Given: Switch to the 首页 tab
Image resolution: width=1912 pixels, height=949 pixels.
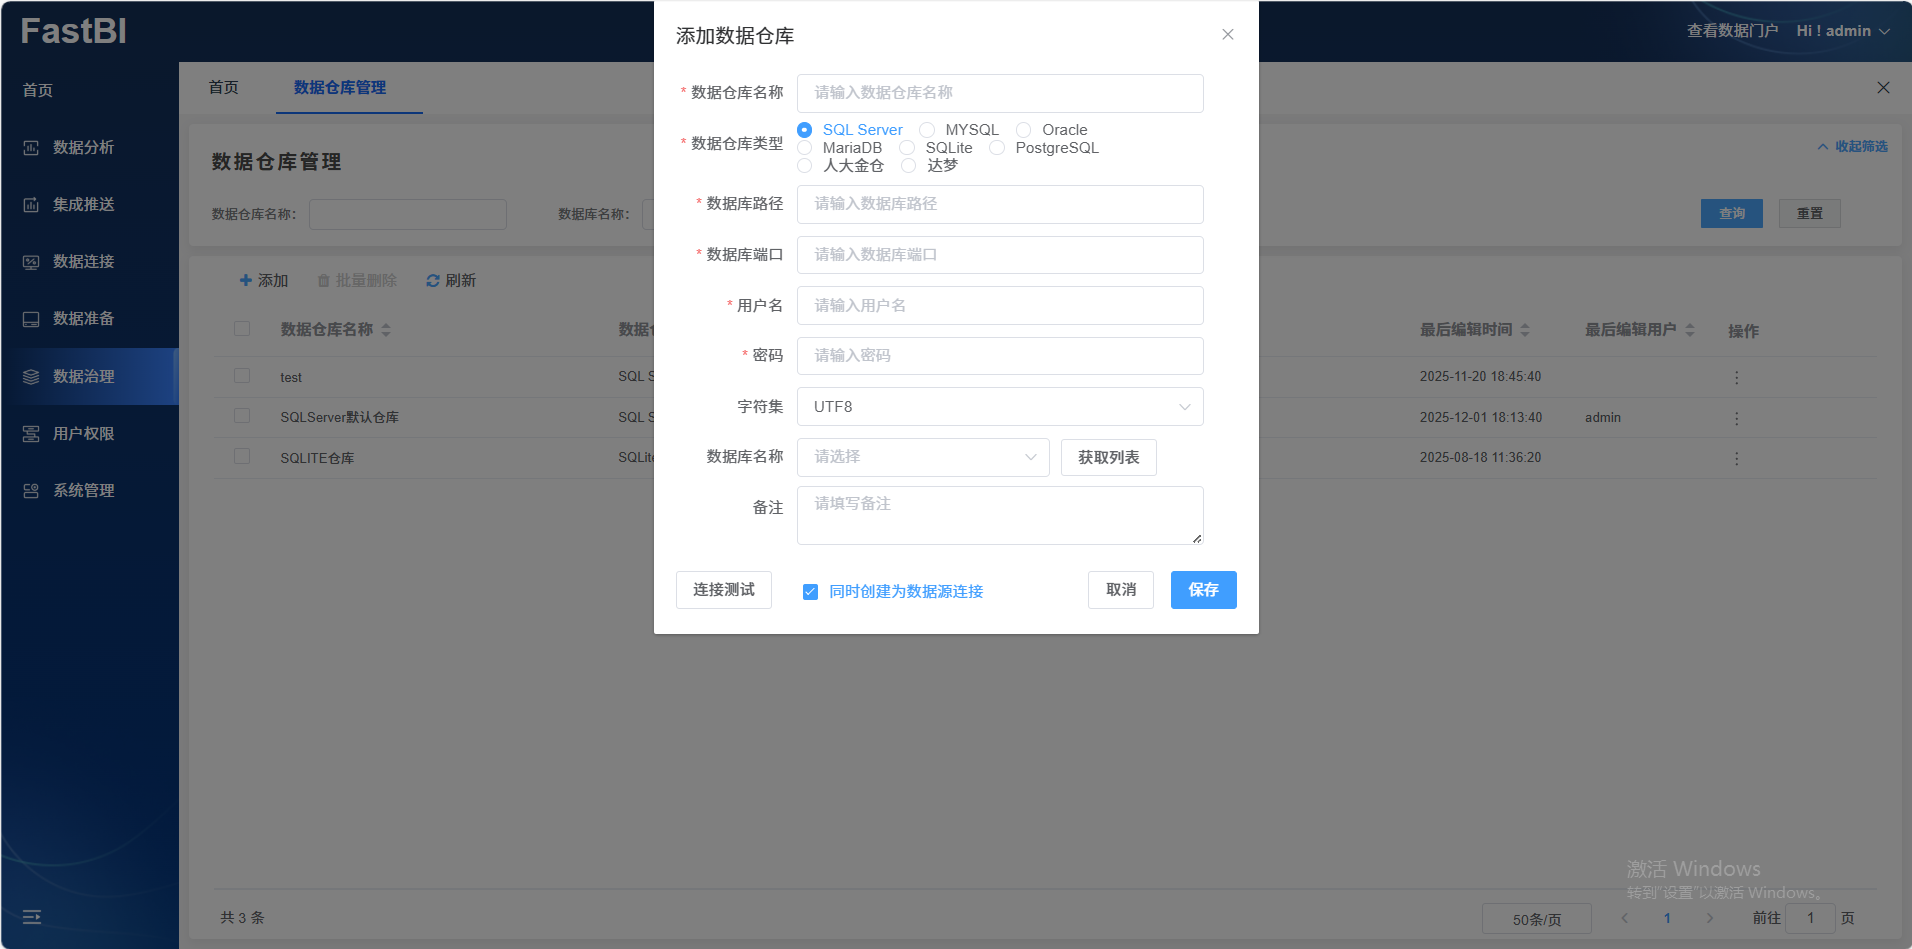Looking at the screenshot, I should 223,88.
